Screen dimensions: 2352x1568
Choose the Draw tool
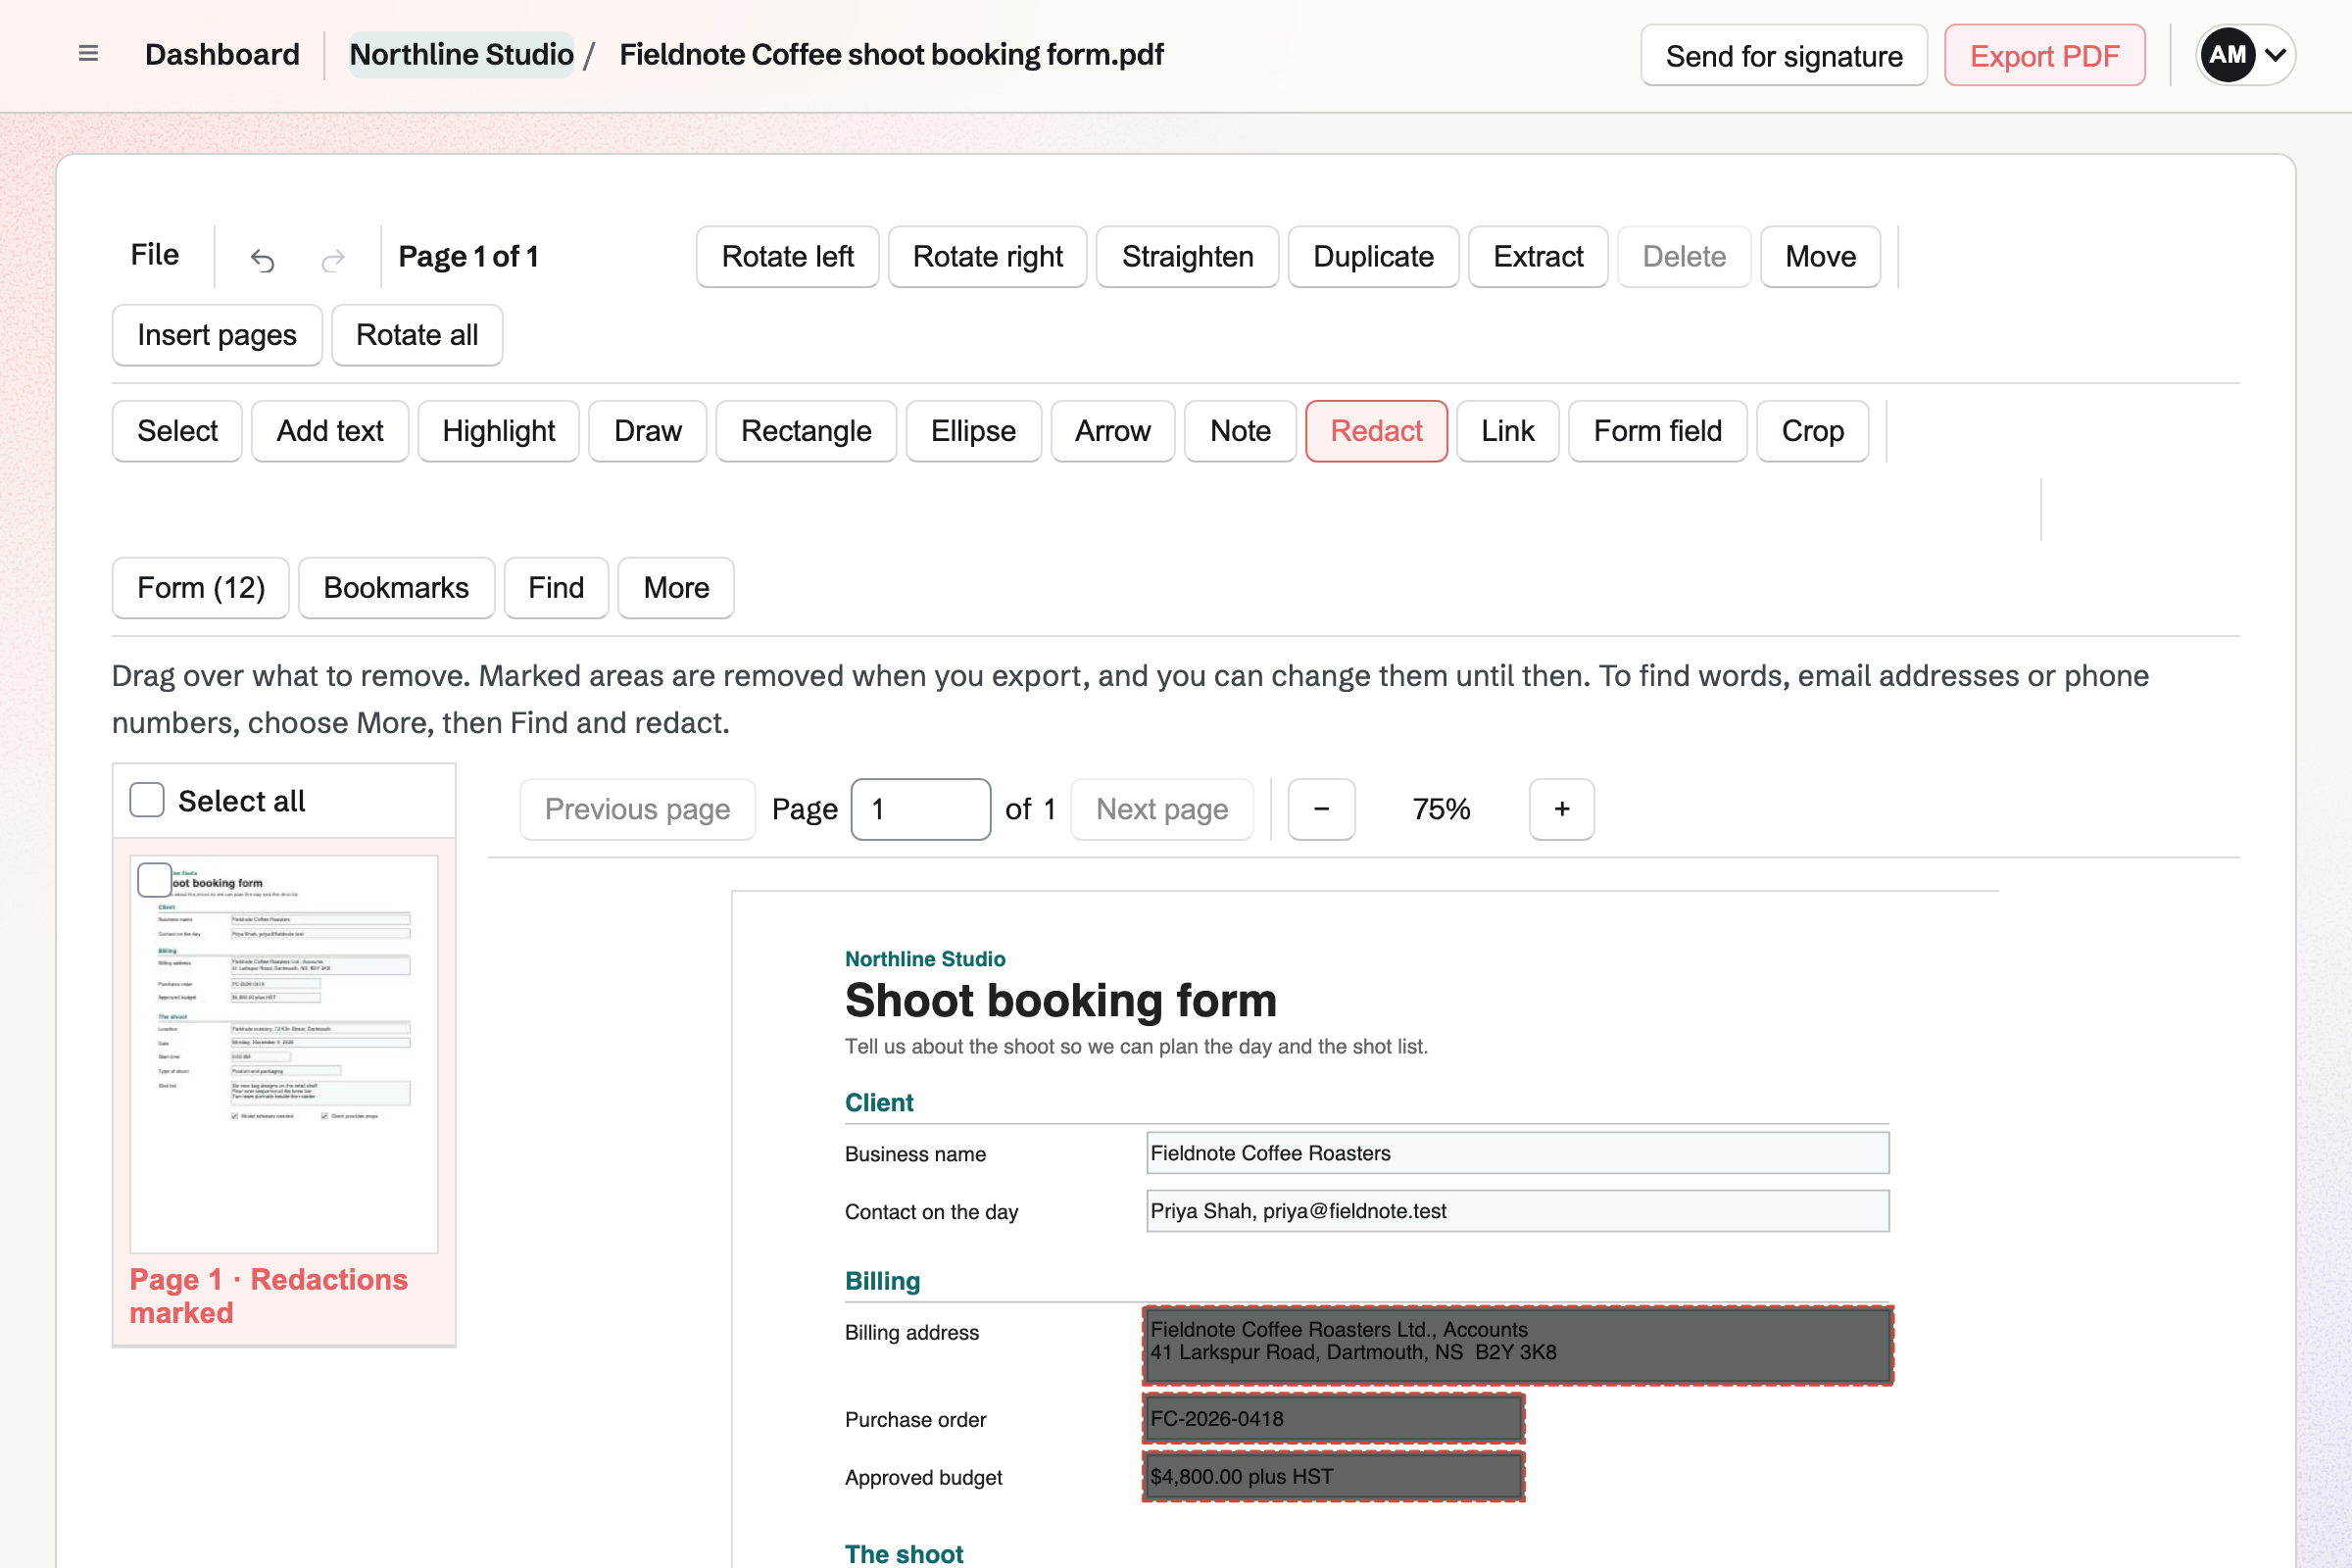647,431
